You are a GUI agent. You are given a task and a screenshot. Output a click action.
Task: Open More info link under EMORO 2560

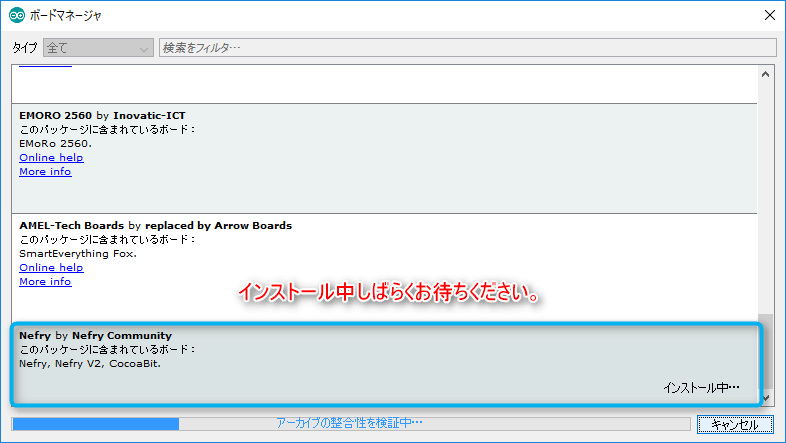pyautogui.click(x=45, y=171)
